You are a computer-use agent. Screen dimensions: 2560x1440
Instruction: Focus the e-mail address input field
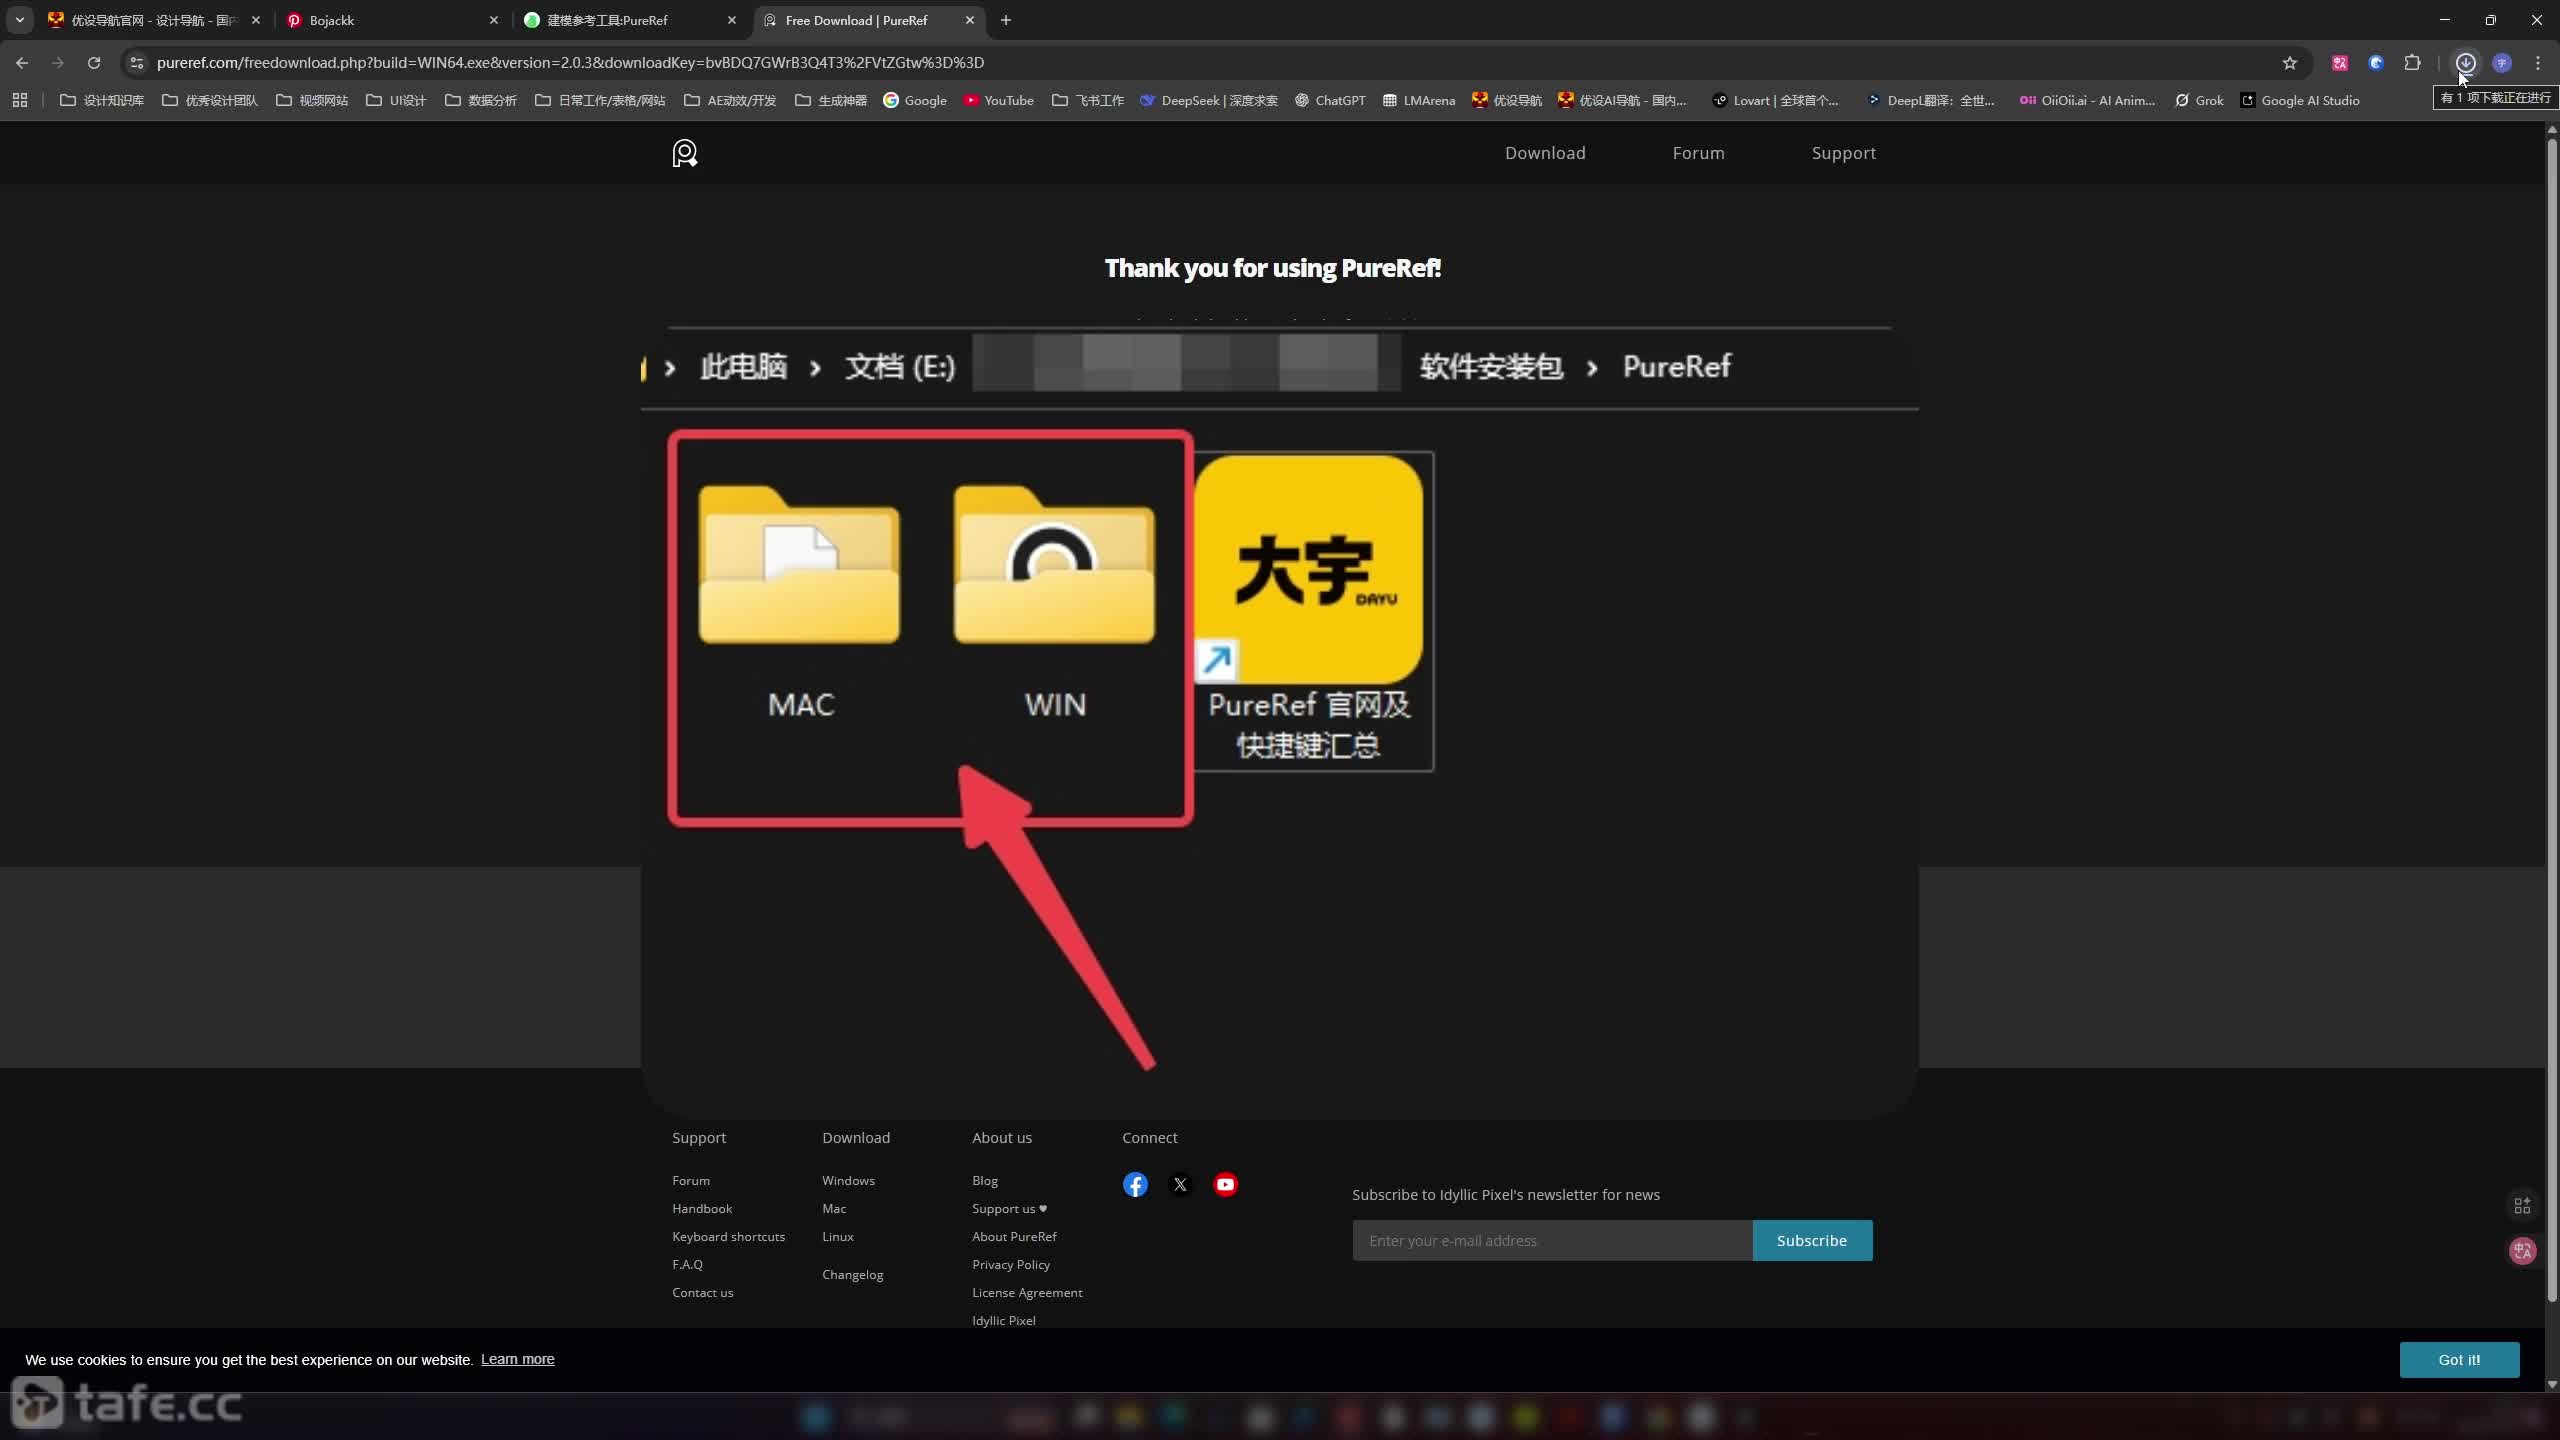pyautogui.click(x=1552, y=1241)
